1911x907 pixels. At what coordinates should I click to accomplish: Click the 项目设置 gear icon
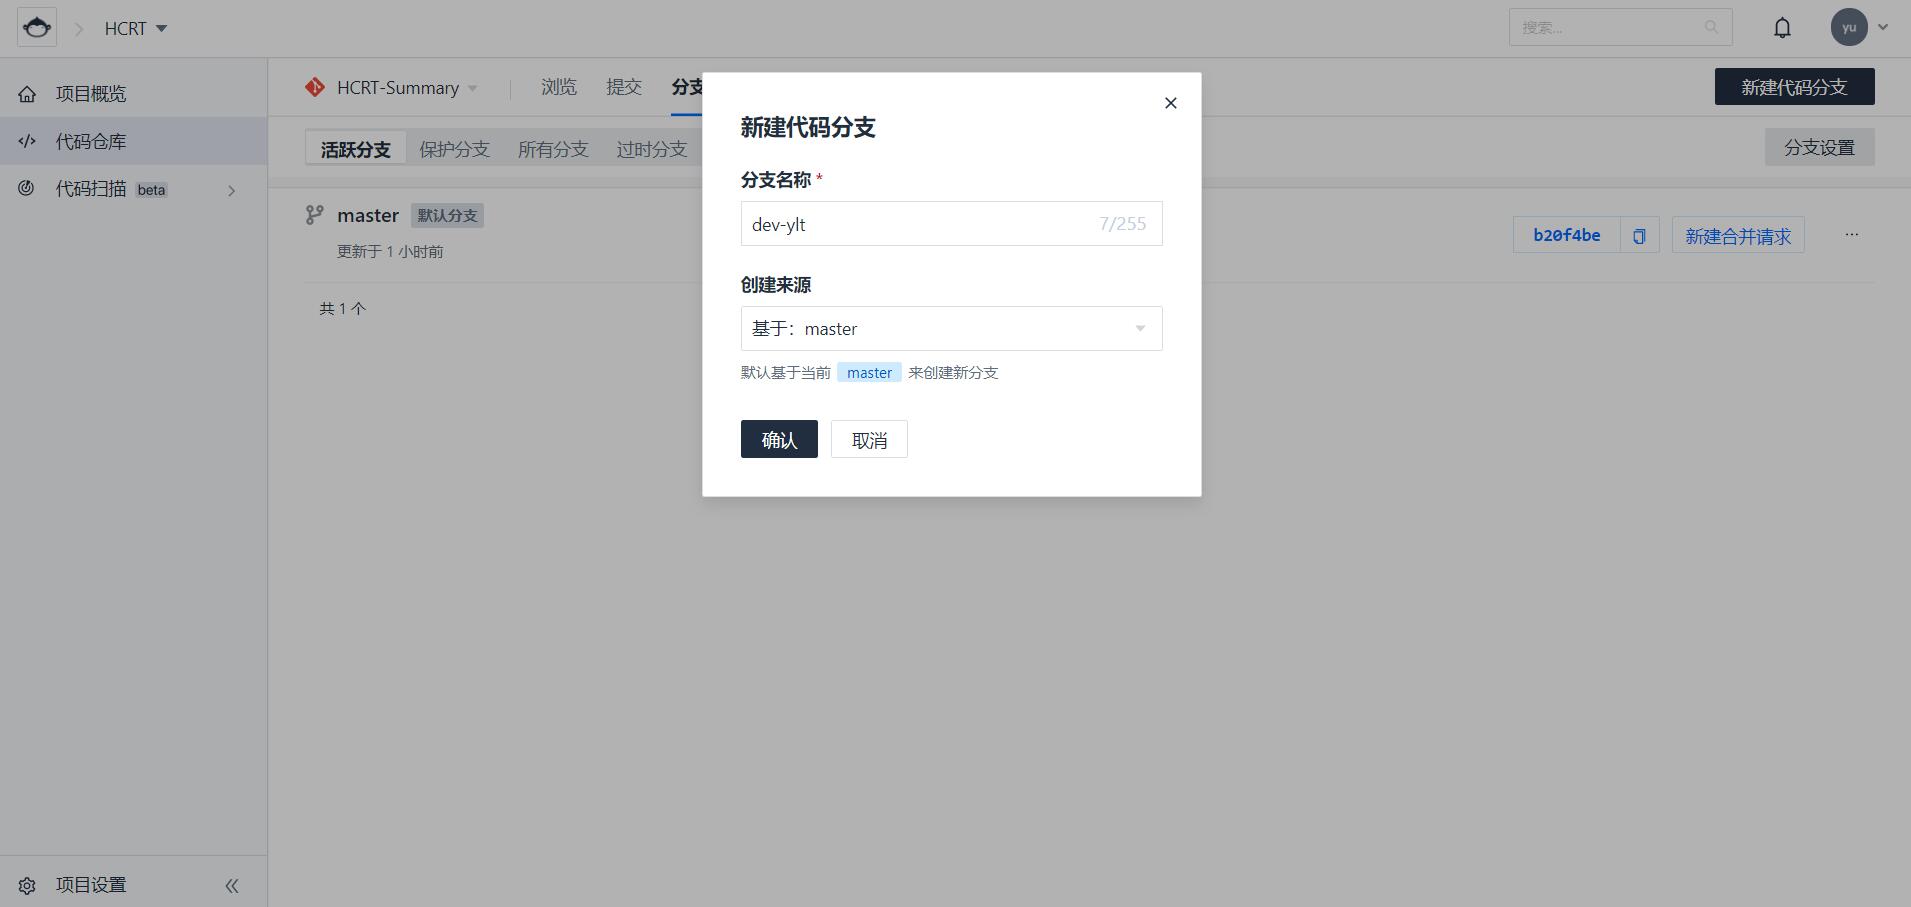click(27, 885)
